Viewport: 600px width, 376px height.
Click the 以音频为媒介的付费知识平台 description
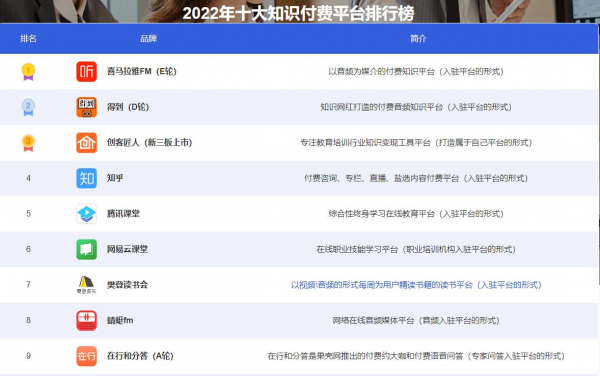[416, 72]
